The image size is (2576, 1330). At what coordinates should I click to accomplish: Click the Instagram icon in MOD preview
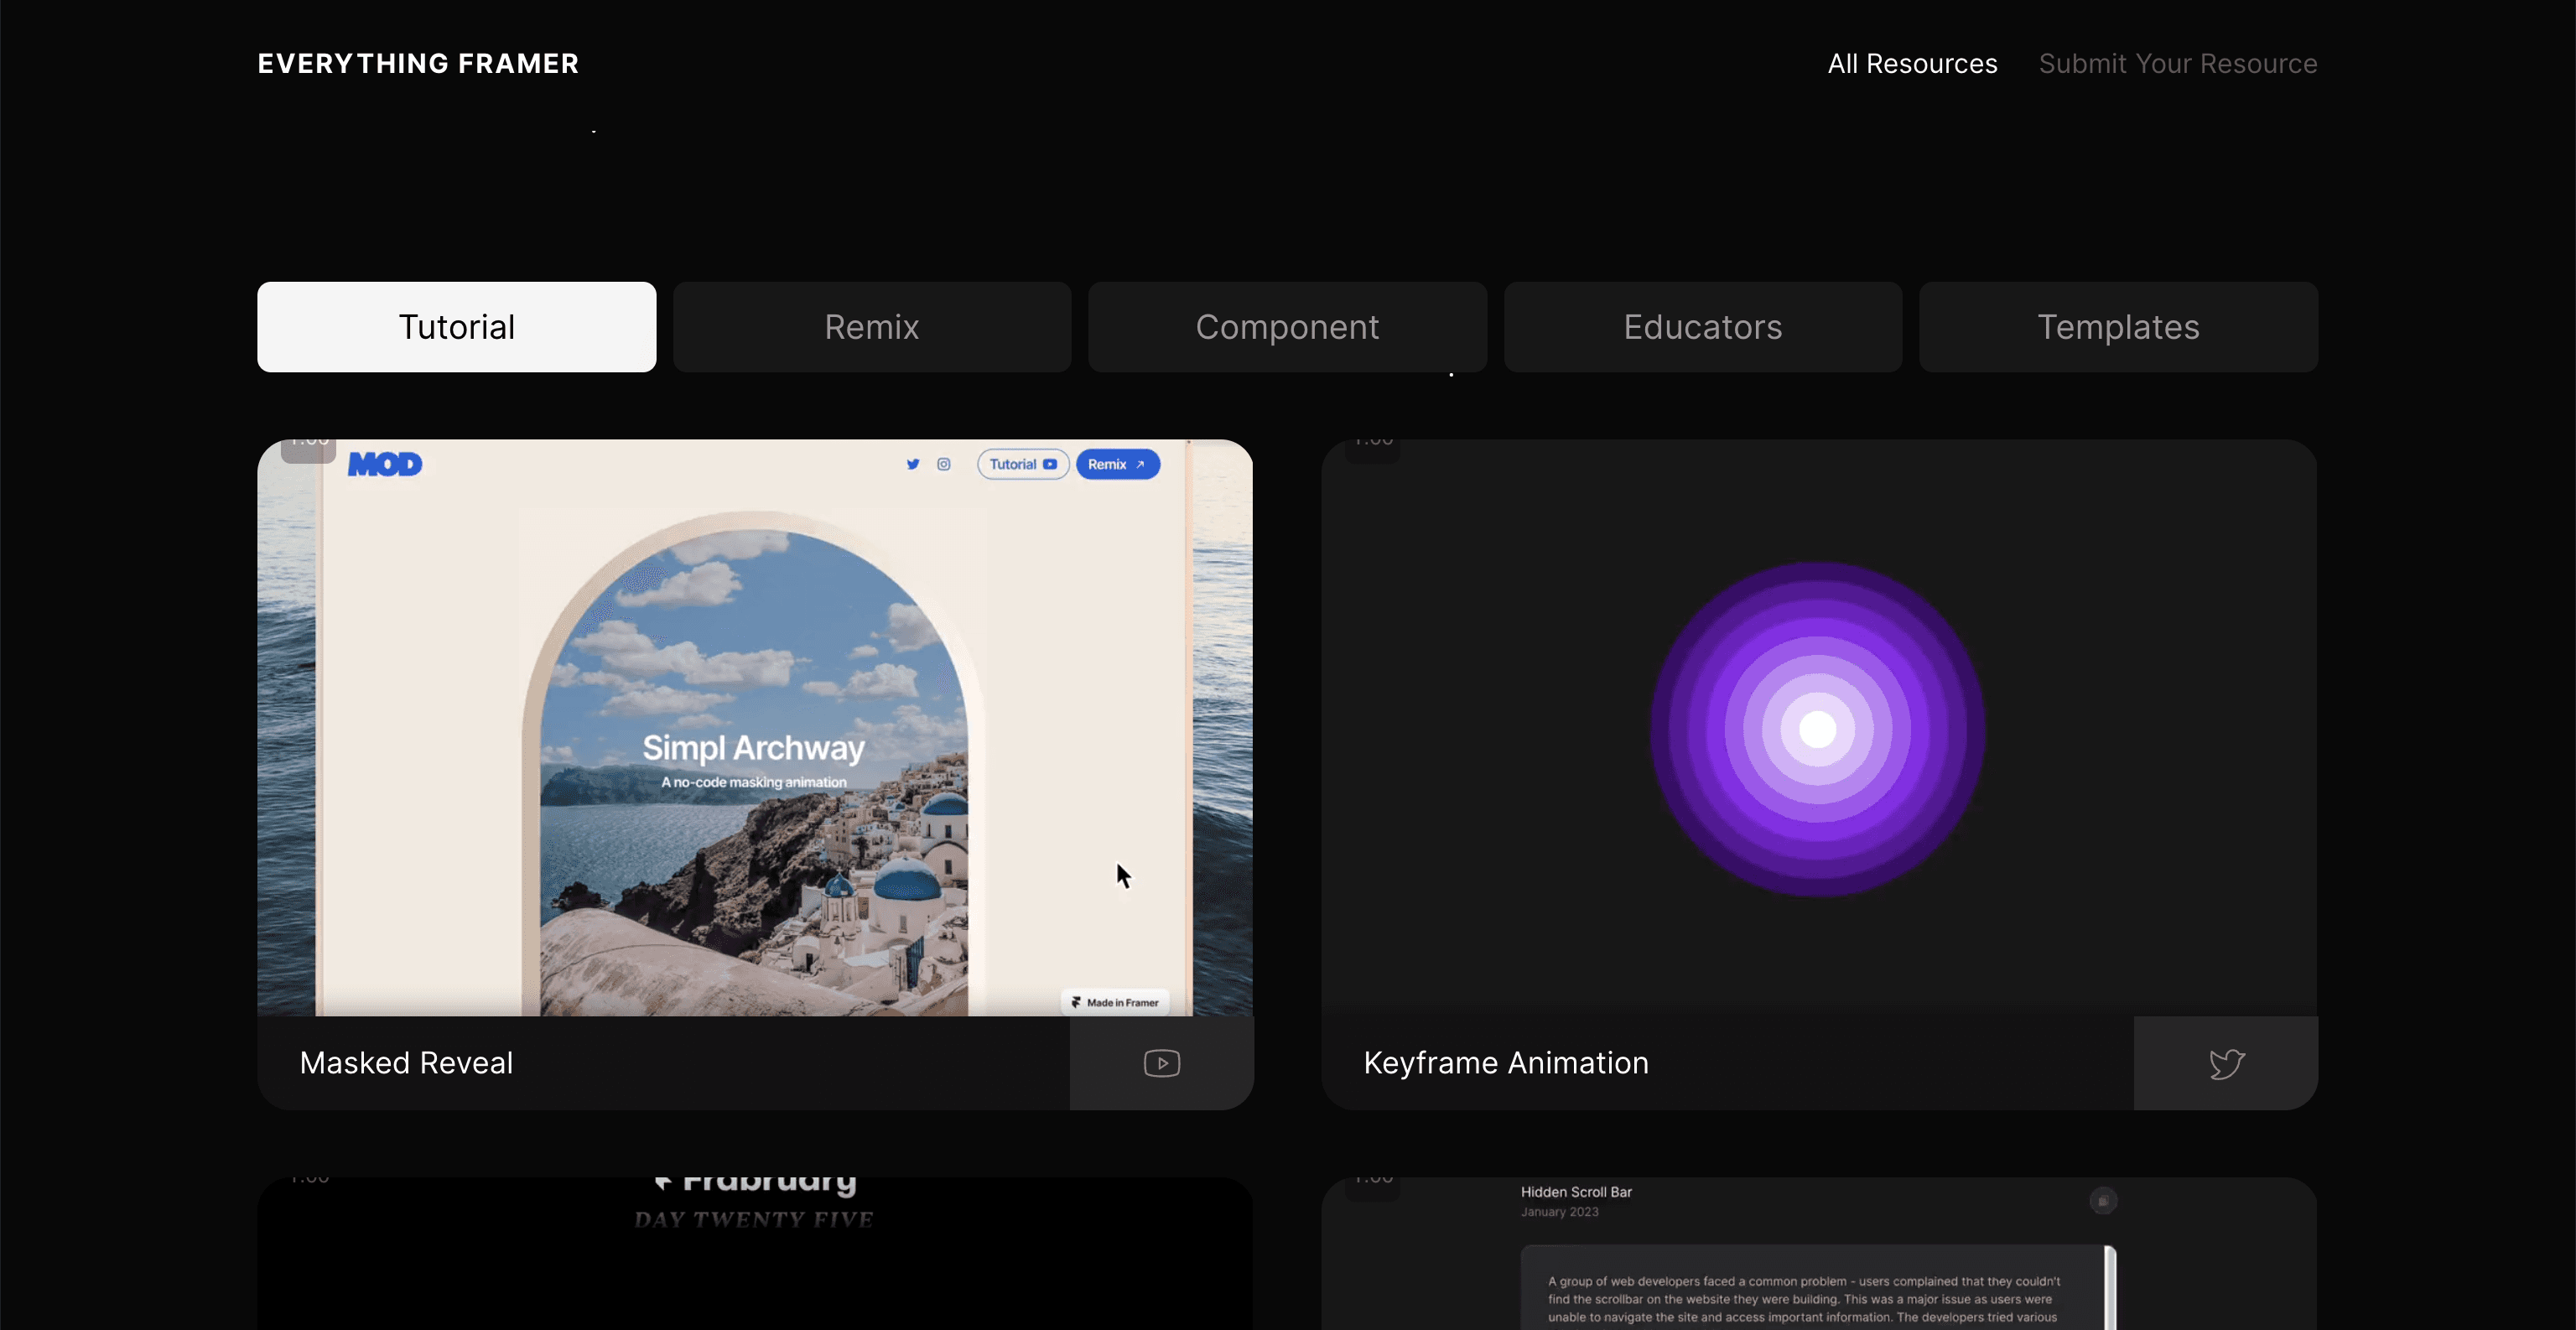point(943,464)
